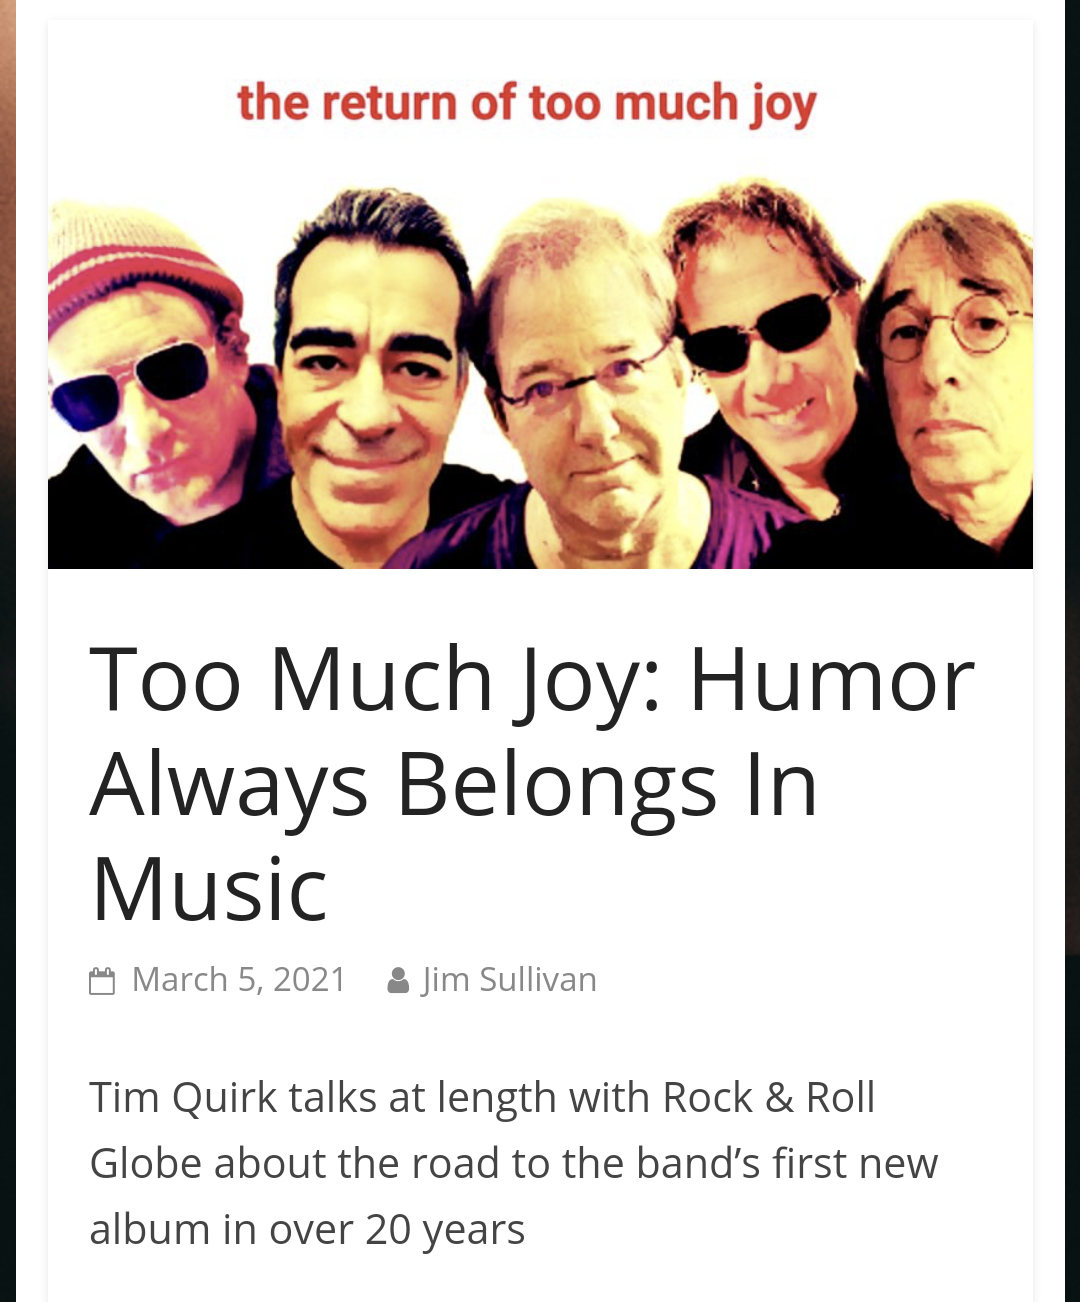Click the word 'Humor' in the headline
The height and width of the screenshot is (1302, 1080).
click(x=831, y=680)
